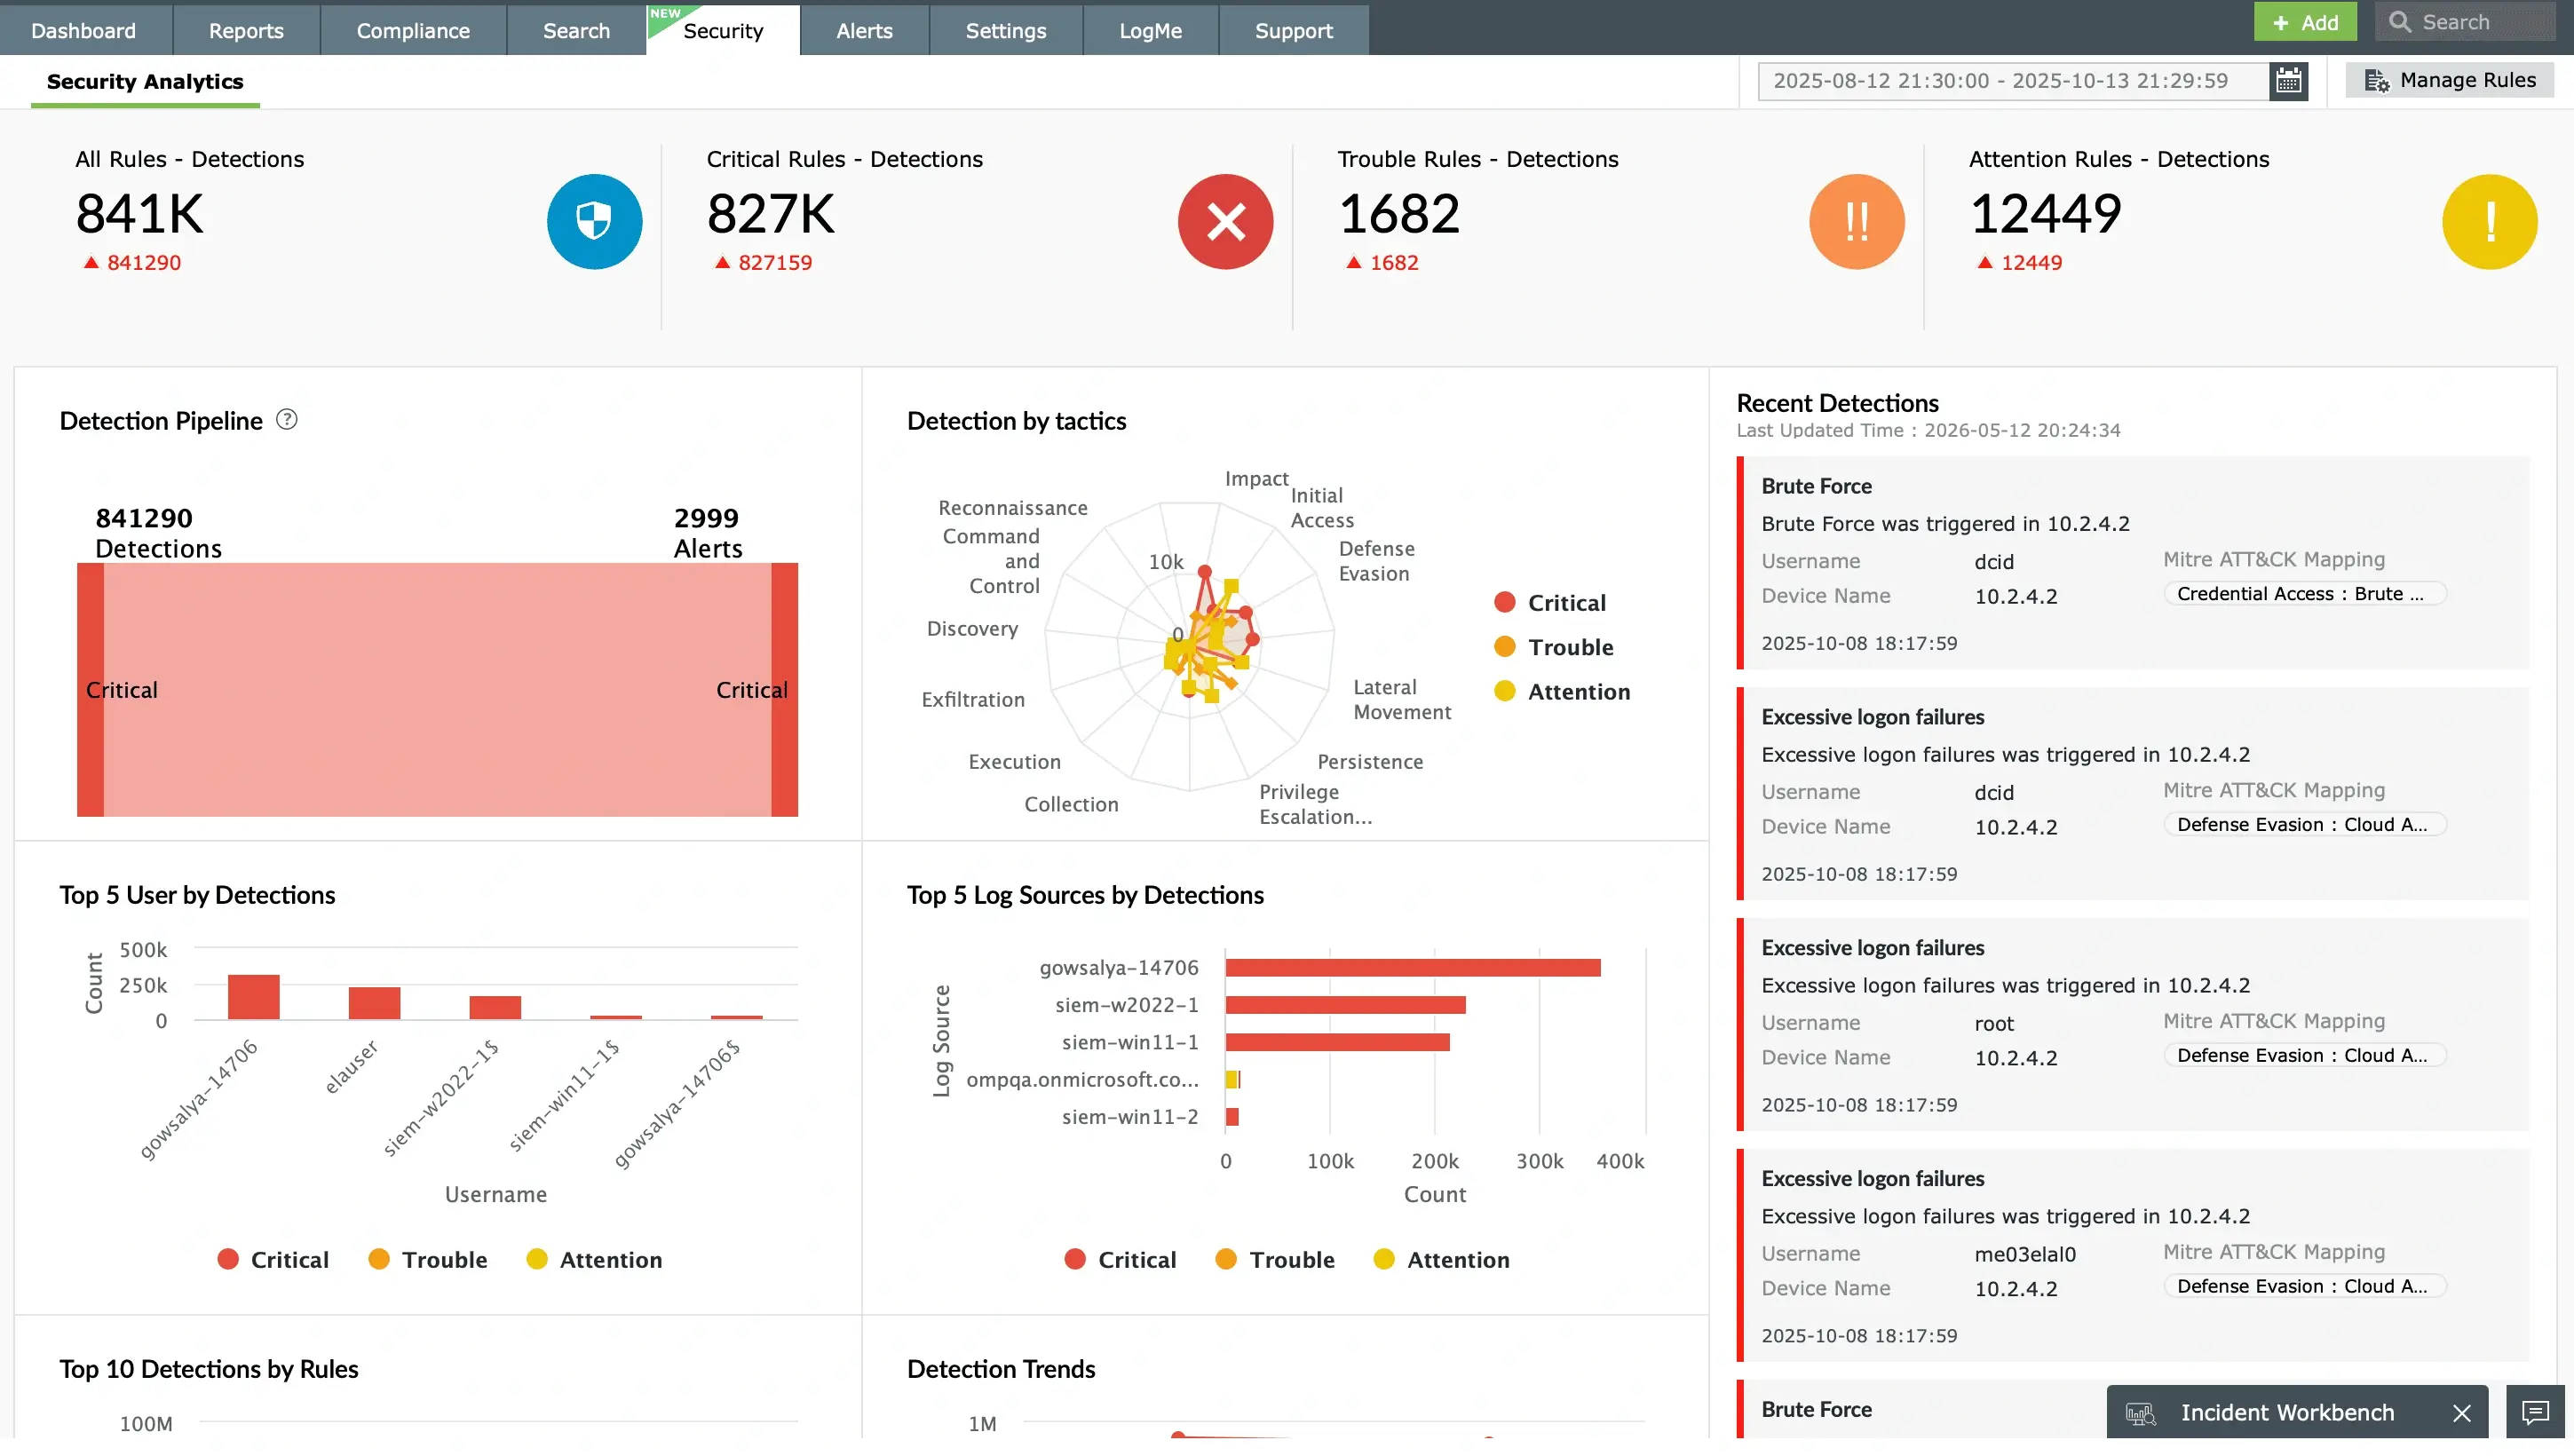Image resolution: width=2574 pixels, height=1456 pixels.
Task: Click the green Add button
Action: coord(2304,22)
